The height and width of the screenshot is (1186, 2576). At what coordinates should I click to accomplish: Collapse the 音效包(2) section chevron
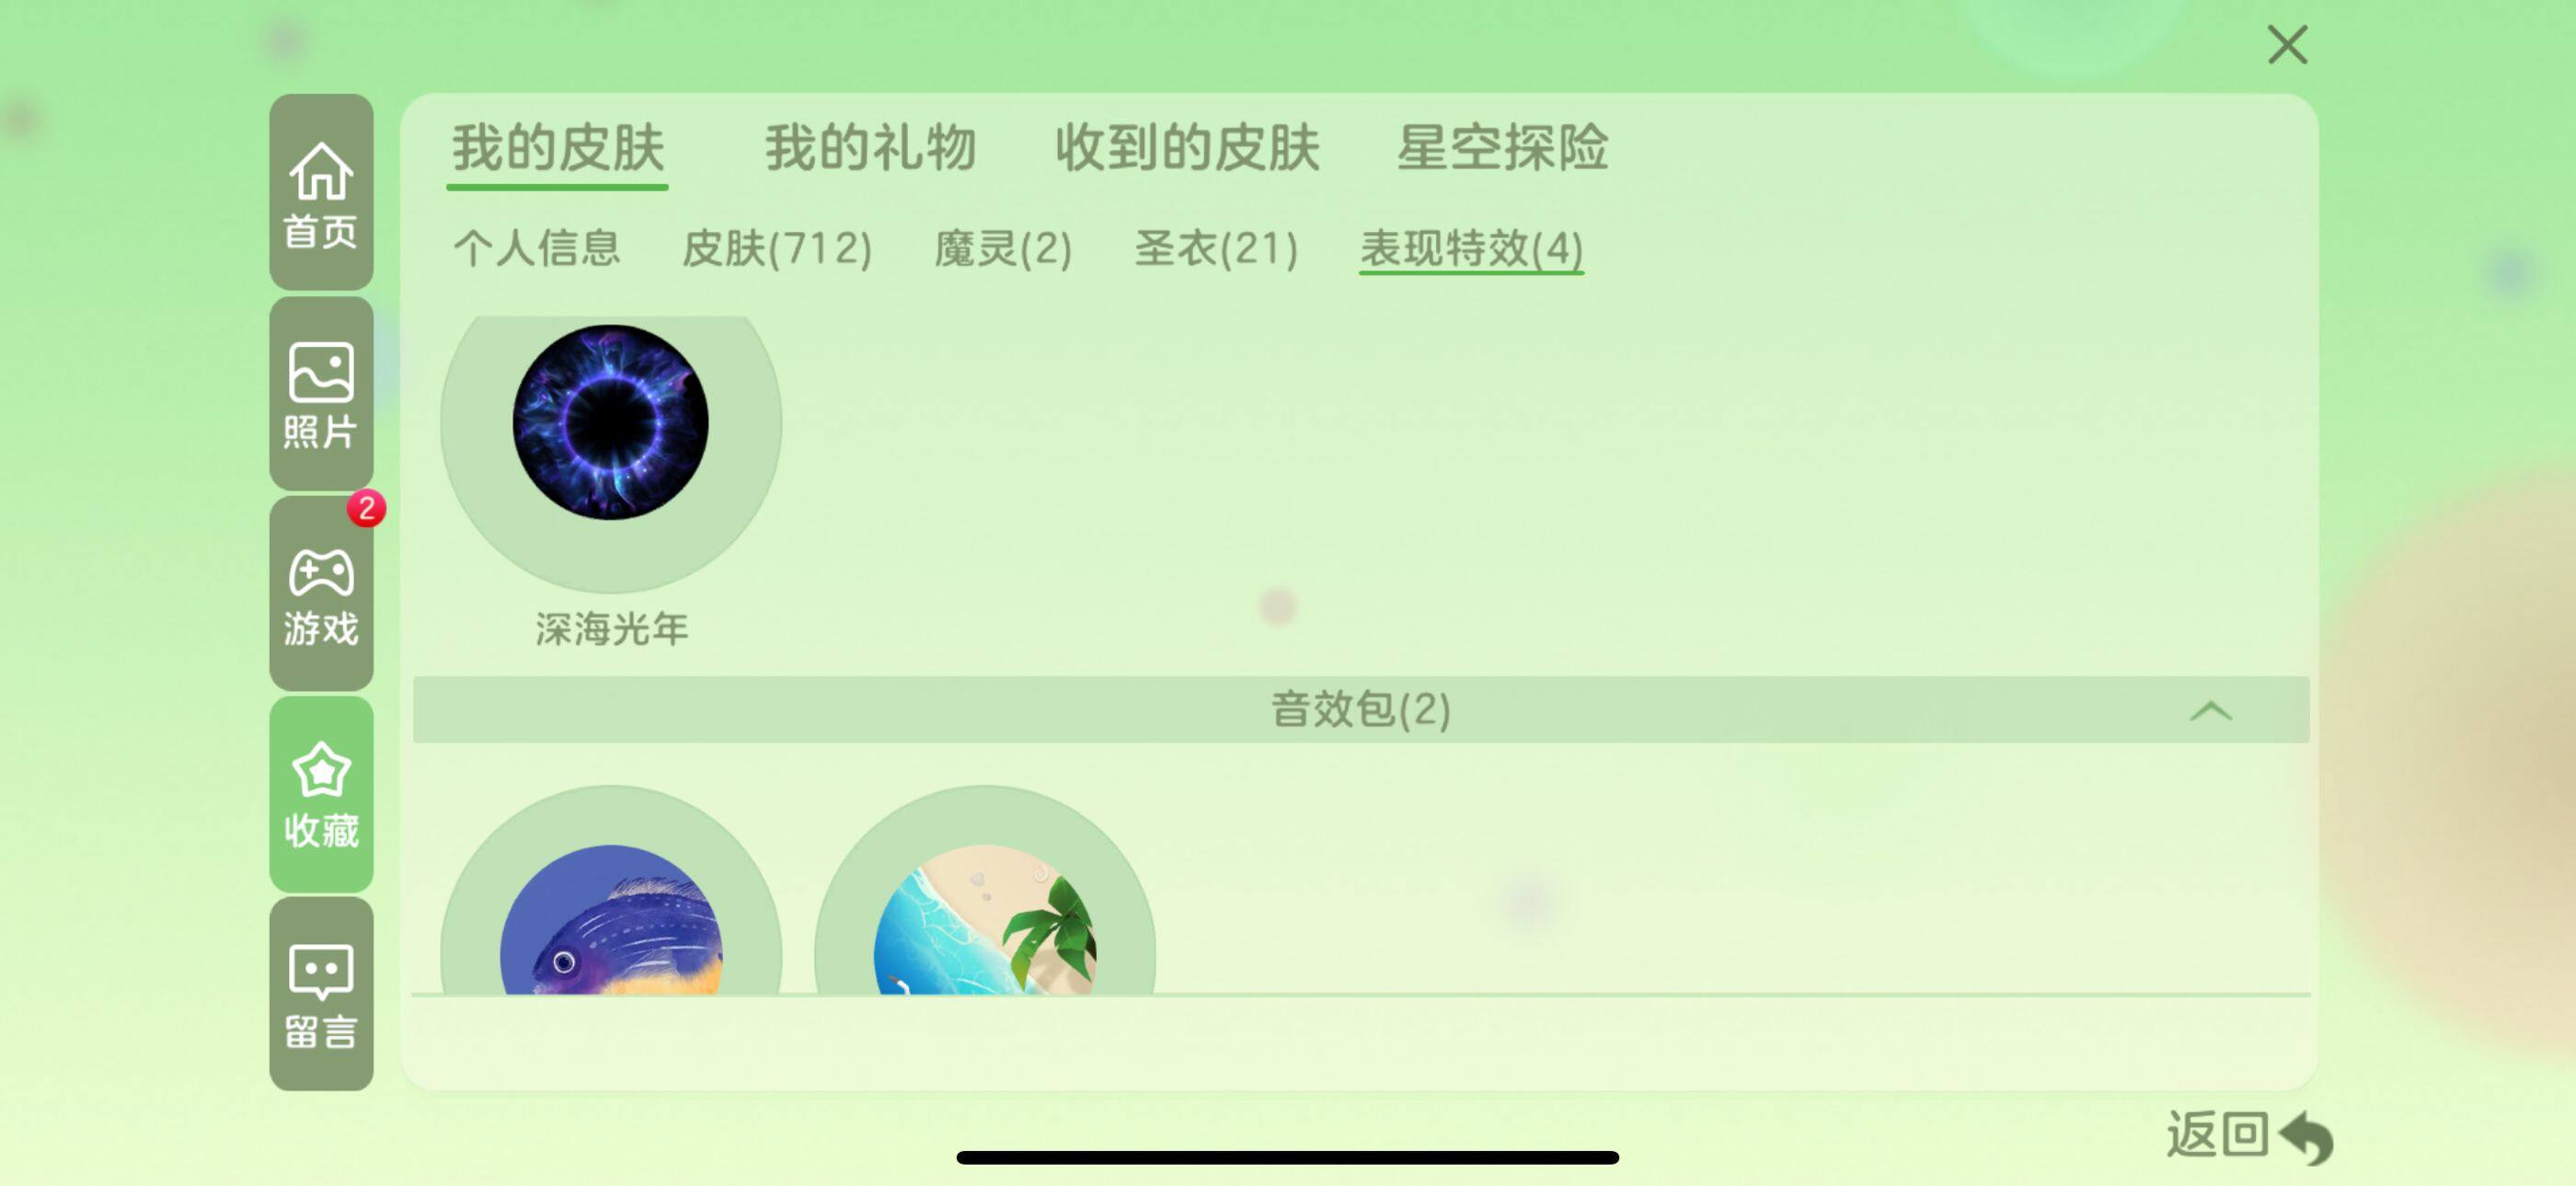(2210, 711)
